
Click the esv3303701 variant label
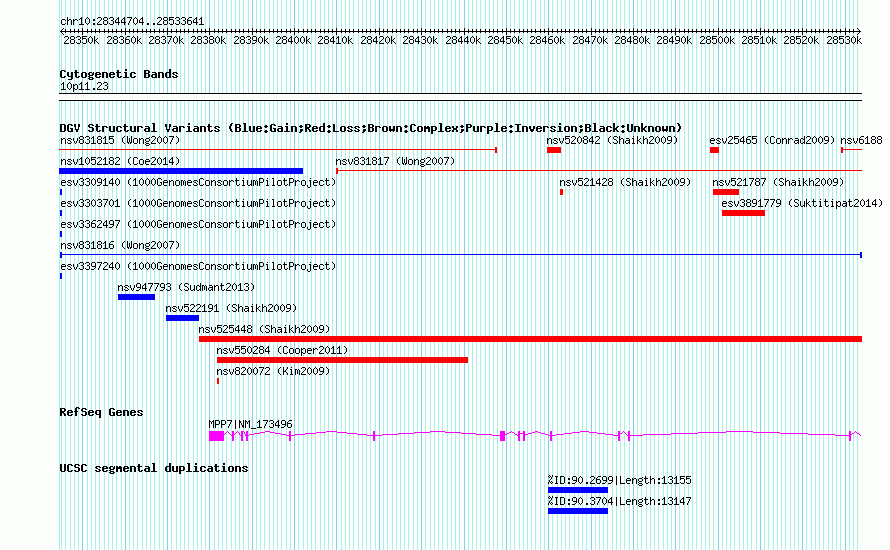pos(198,203)
